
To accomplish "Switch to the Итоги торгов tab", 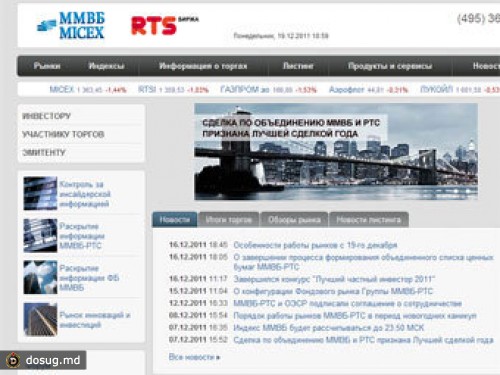I will click(228, 220).
